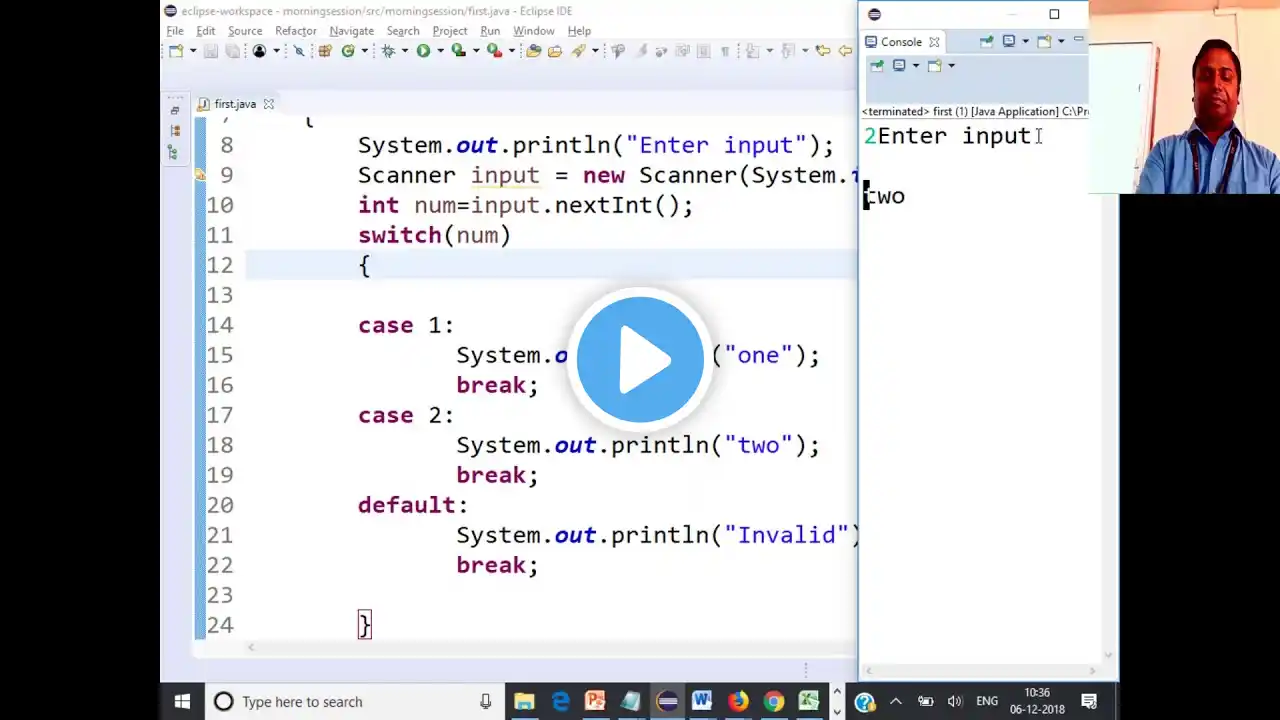Click the Save All toolbar icon

click(x=232, y=51)
